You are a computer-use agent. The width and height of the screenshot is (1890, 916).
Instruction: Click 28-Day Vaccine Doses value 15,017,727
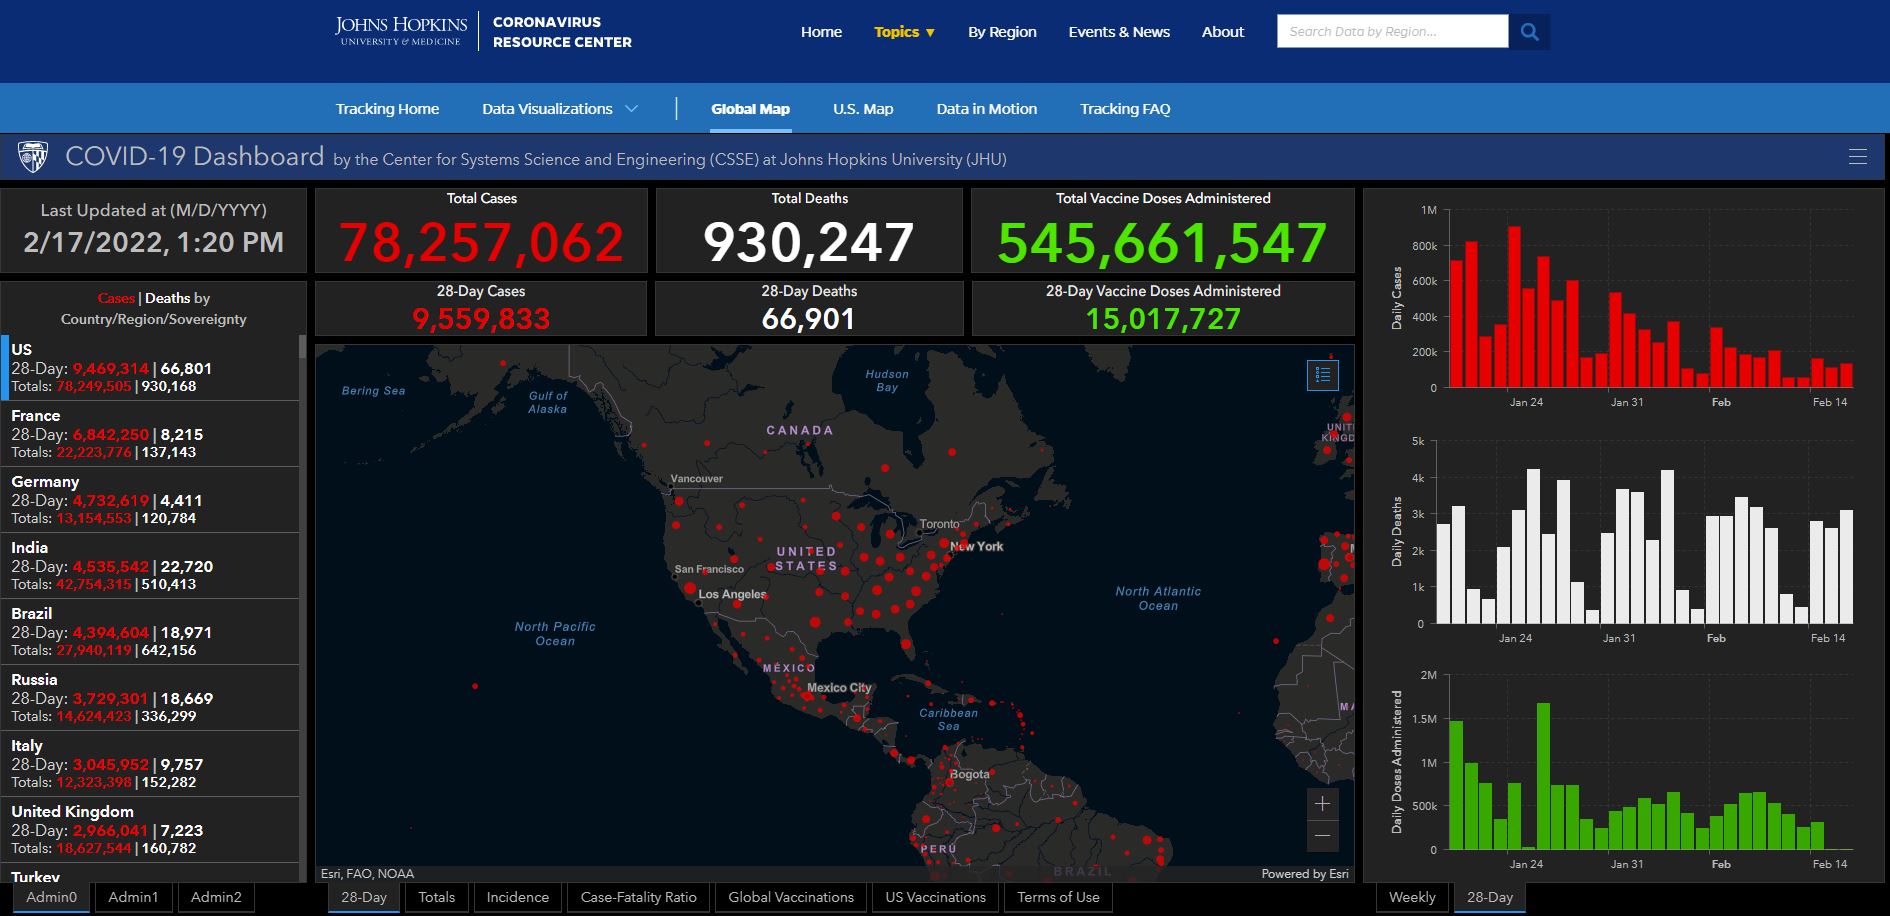tap(1163, 319)
